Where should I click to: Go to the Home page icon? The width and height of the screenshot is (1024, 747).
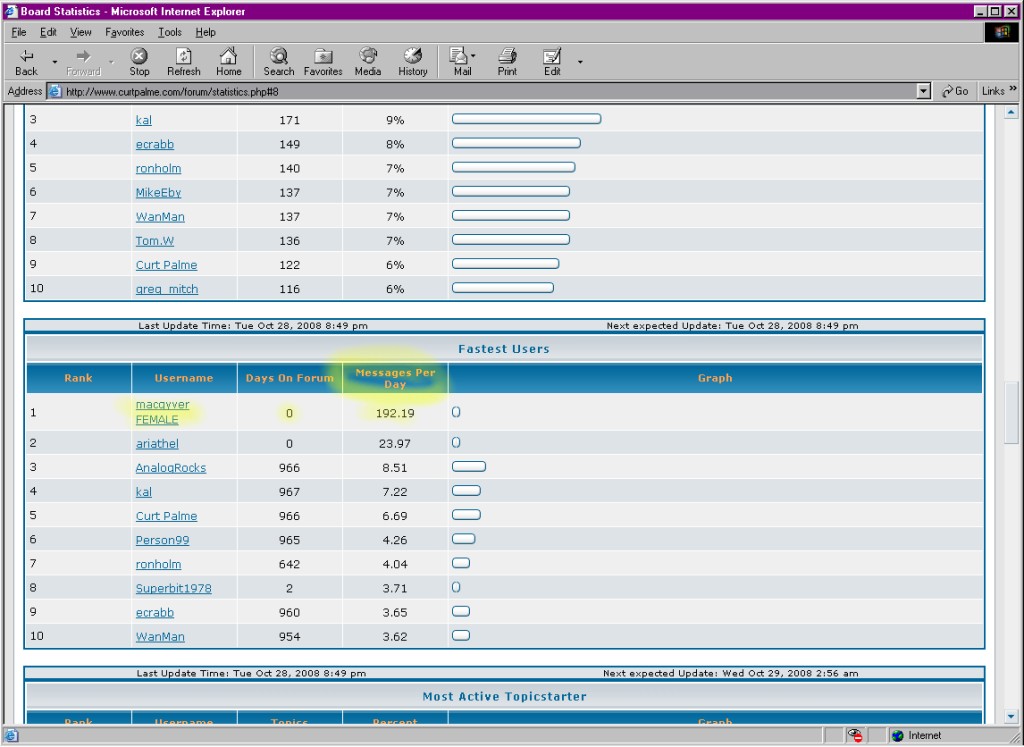point(229,62)
